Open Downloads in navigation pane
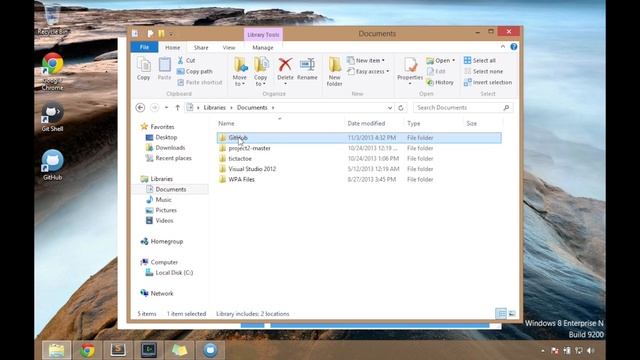 (x=170, y=148)
